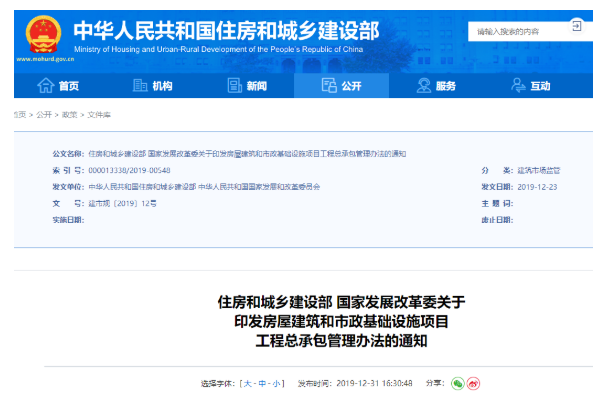Set font size to medium 中

tap(262, 384)
